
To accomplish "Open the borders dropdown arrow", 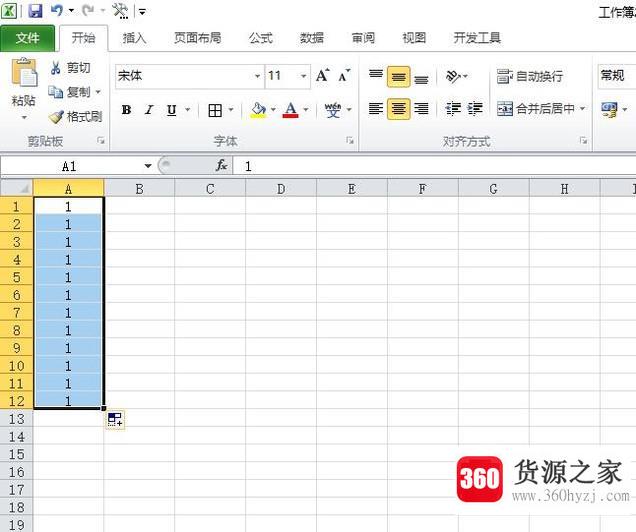I will pos(231,109).
